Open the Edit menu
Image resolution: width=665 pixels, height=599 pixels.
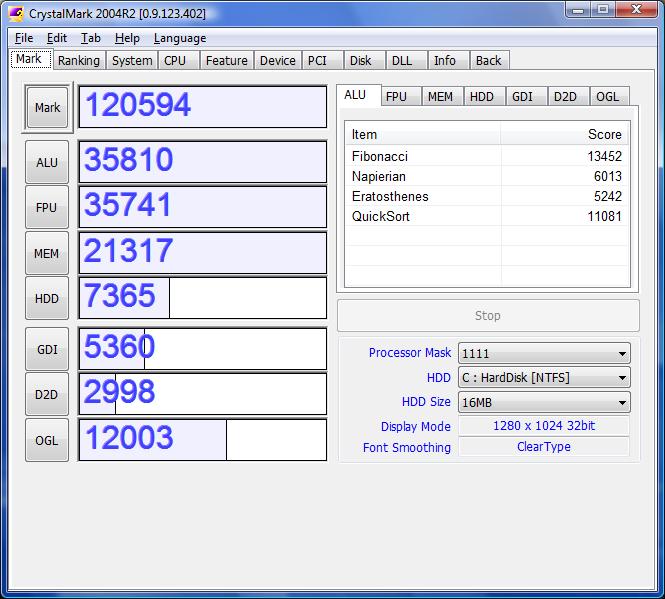[x=57, y=38]
